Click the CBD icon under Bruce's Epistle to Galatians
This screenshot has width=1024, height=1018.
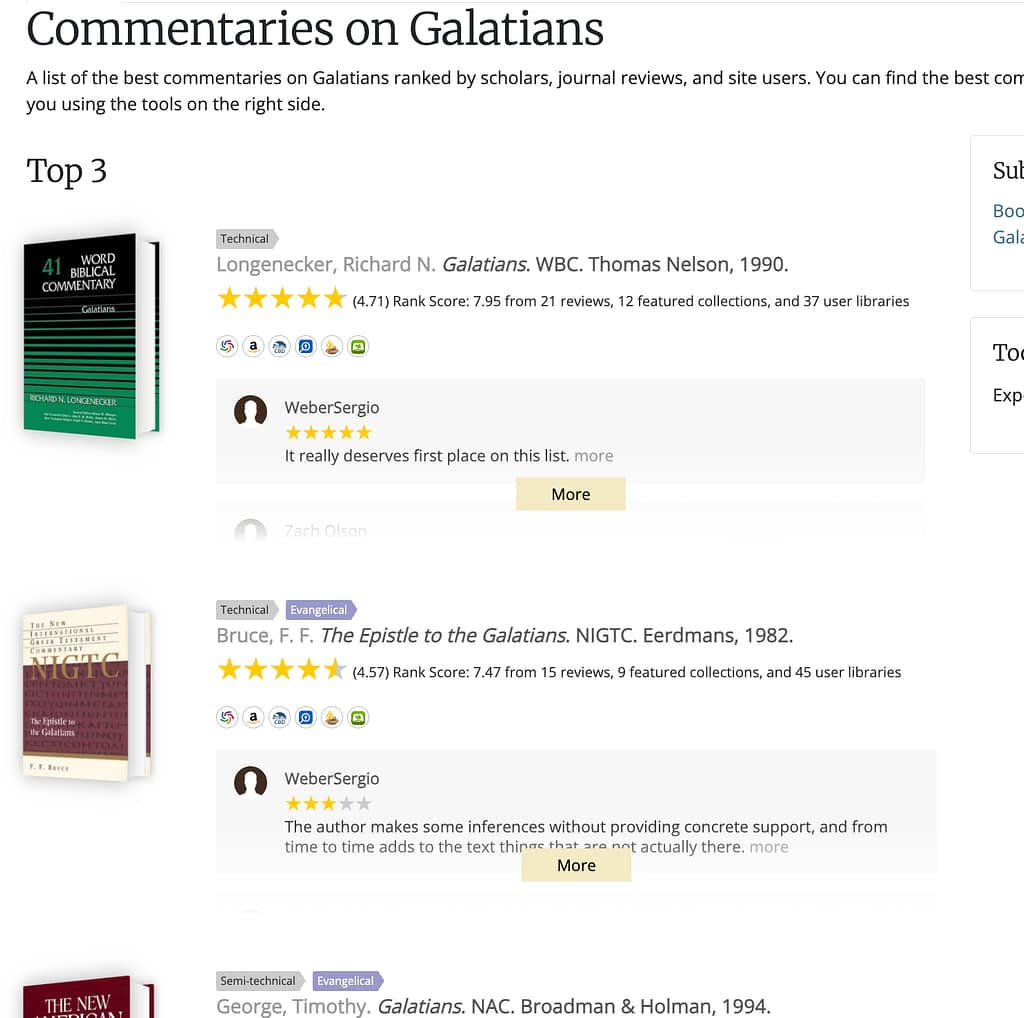[x=280, y=718]
